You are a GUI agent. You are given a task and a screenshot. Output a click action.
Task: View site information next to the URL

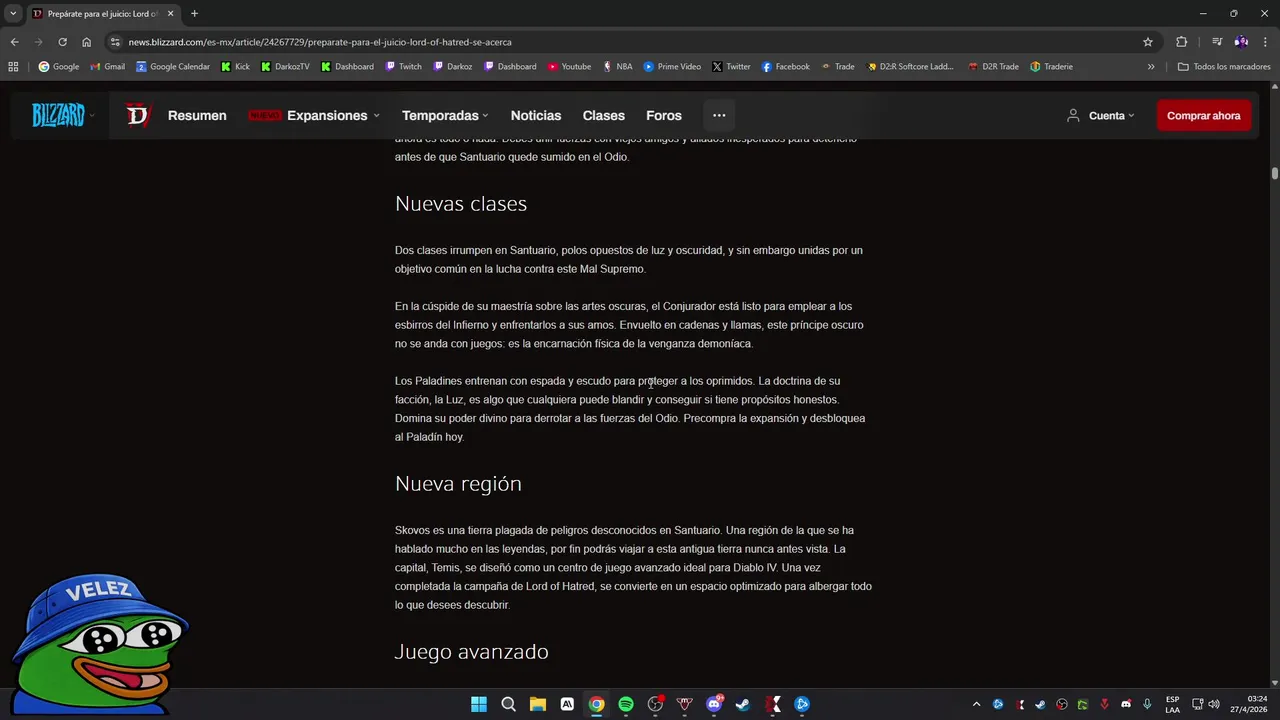coord(115,42)
